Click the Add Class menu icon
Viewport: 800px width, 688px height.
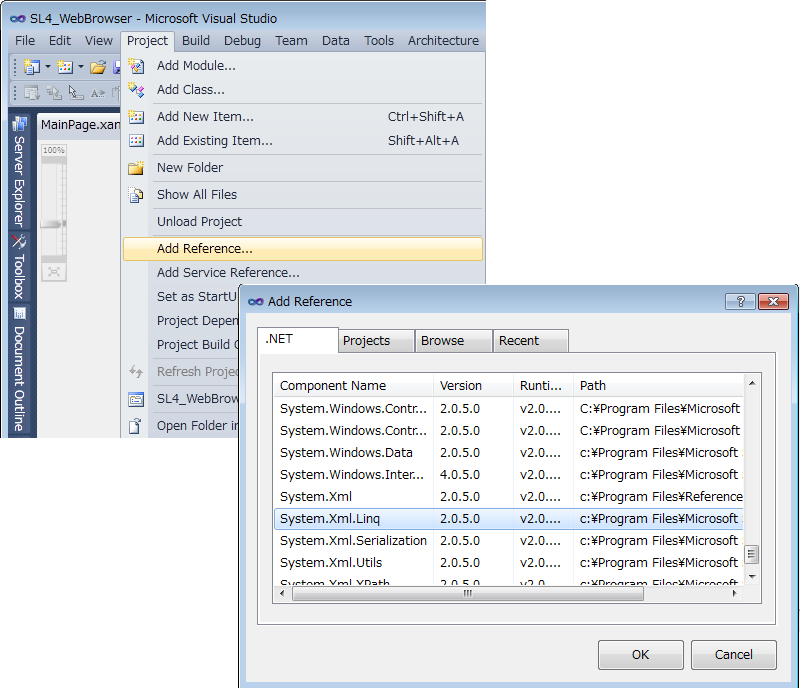click(136, 90)
